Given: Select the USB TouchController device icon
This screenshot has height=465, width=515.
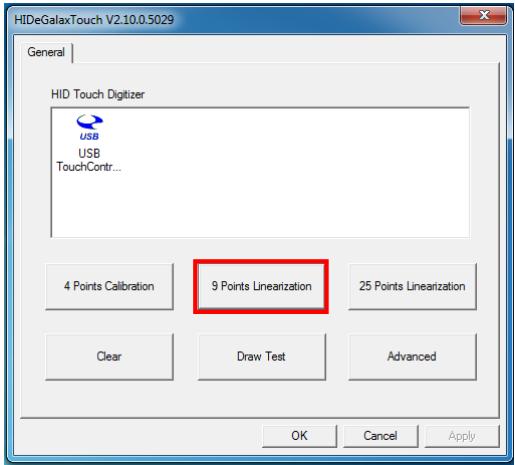Looking at the screenshot, I should (x=89, y=127).
